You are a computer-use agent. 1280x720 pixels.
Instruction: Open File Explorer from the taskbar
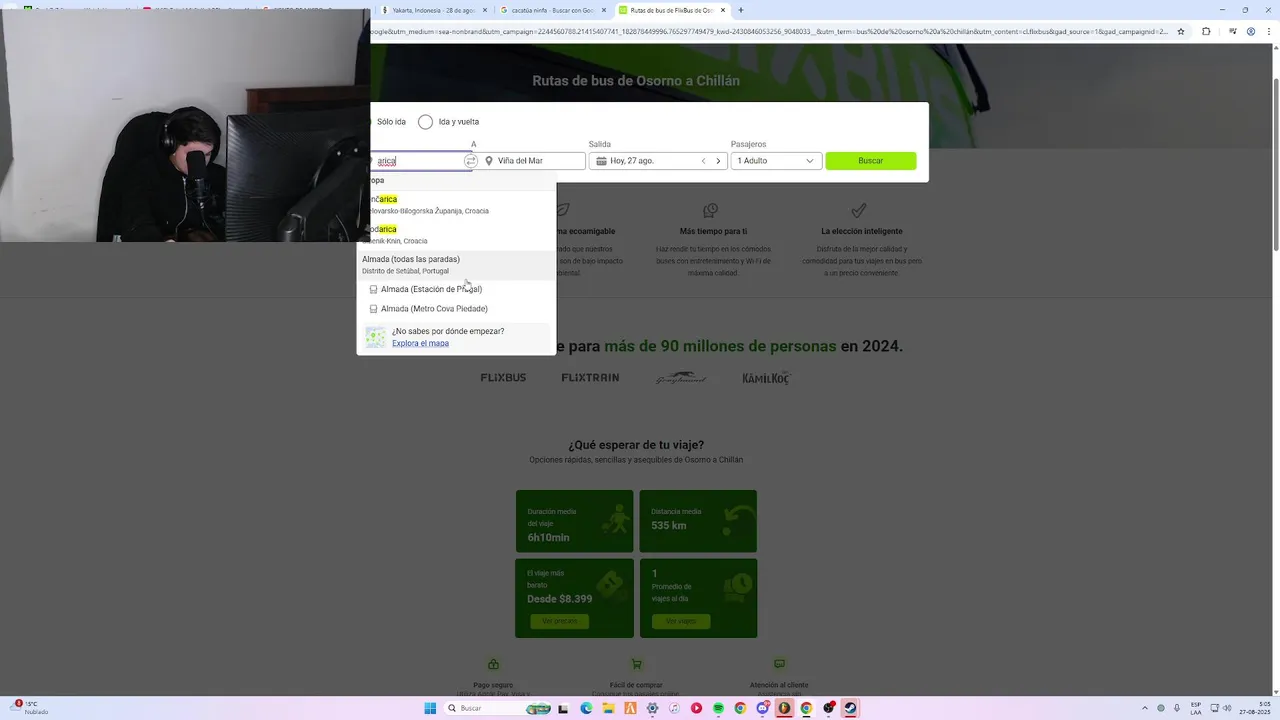pyautogui.click(x=608, y=708)
